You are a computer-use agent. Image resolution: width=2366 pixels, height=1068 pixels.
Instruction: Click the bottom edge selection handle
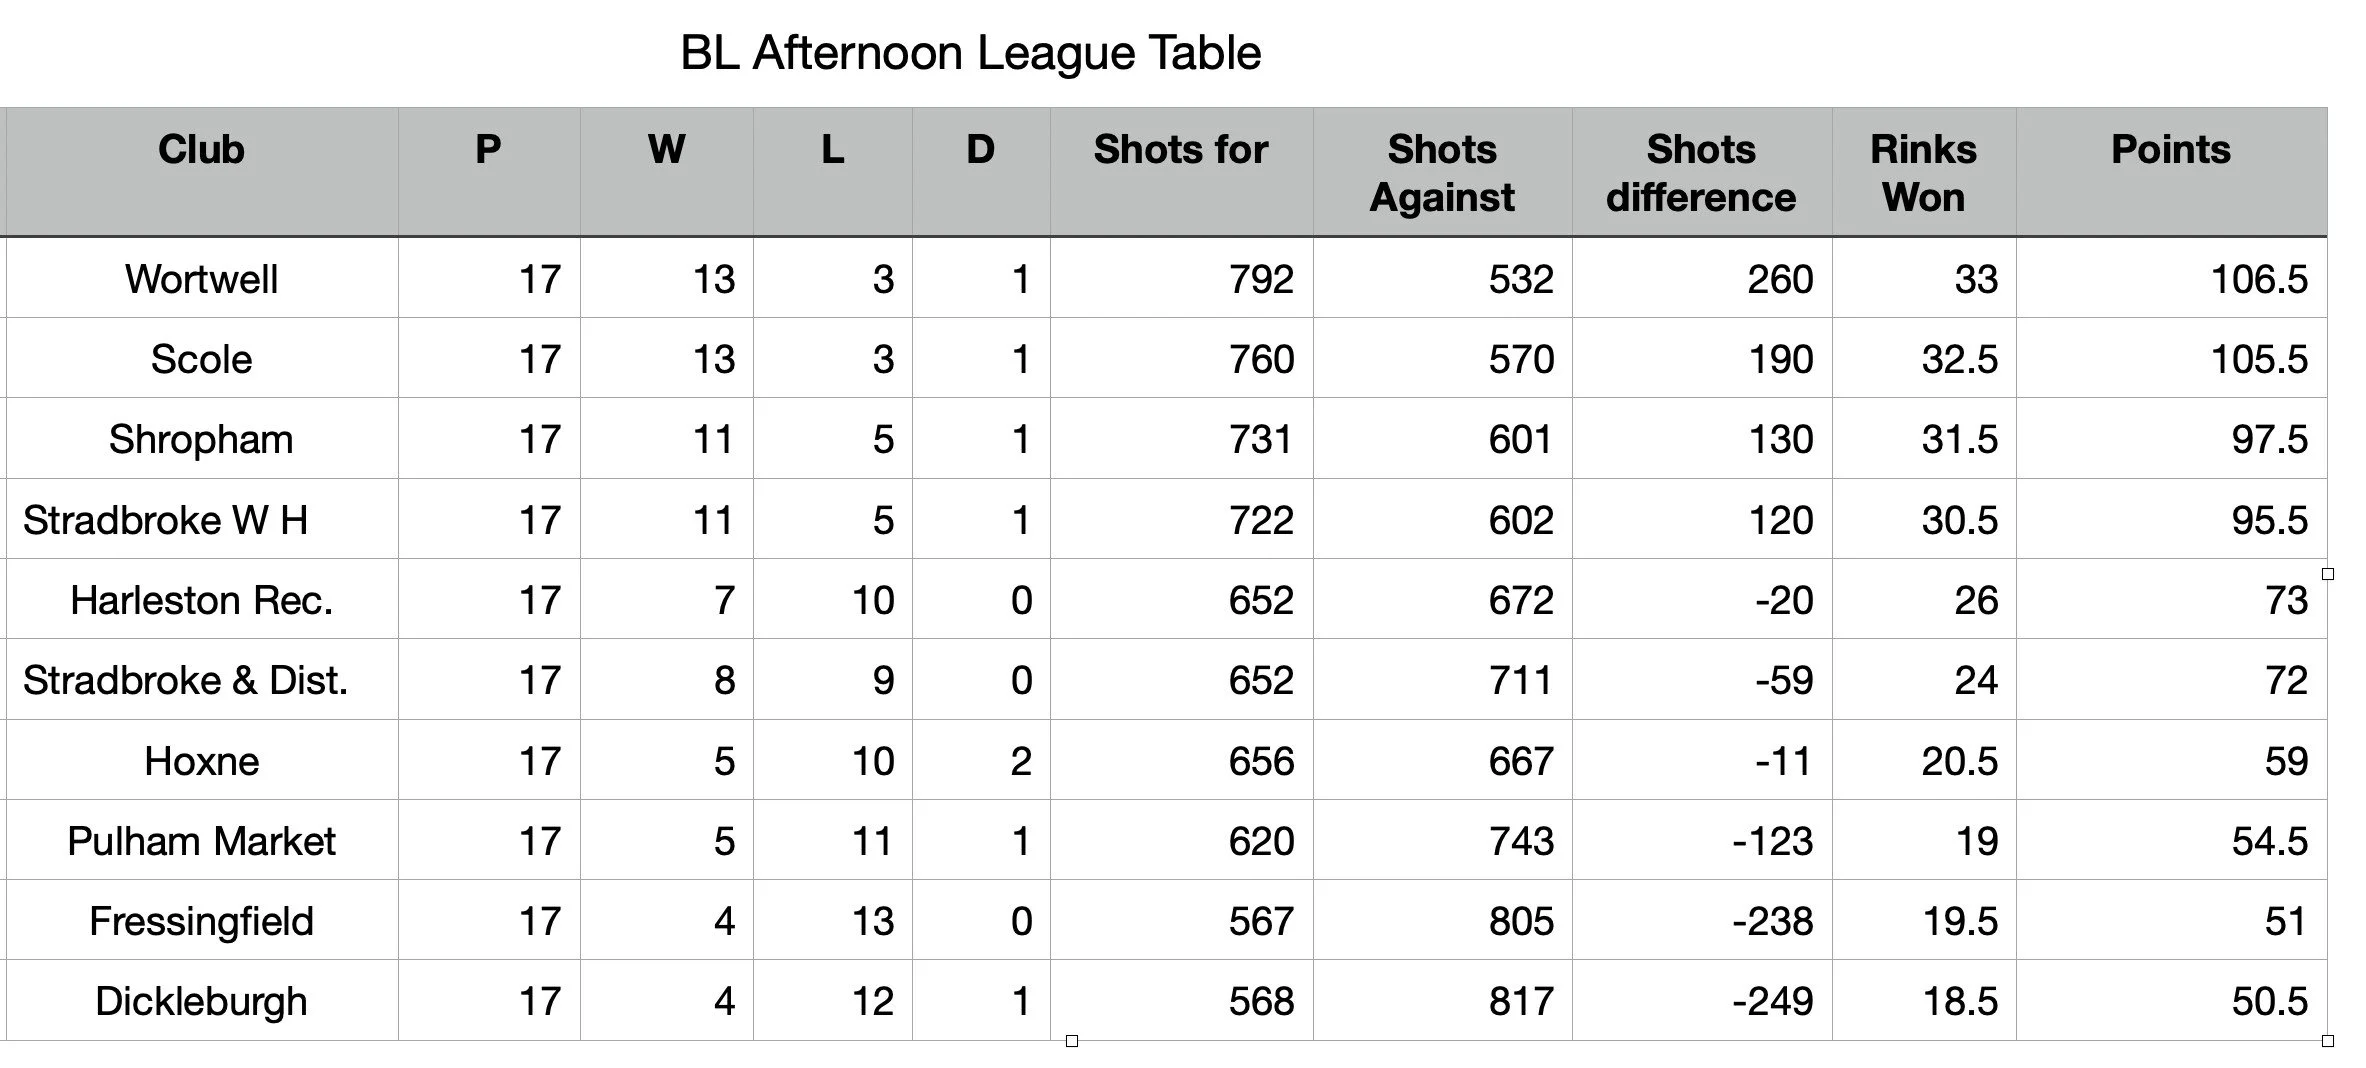pos(1072,1041)
